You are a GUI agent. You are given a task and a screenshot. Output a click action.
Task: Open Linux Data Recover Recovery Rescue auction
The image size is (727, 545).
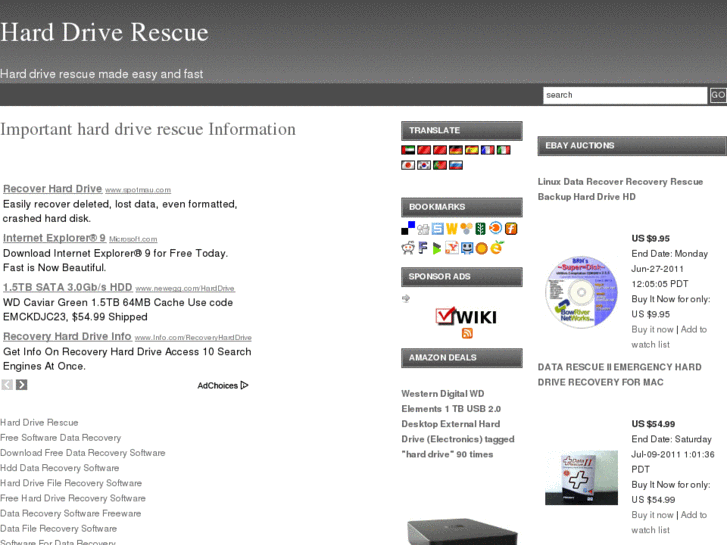pyautogui.click(x=620, y=189)
